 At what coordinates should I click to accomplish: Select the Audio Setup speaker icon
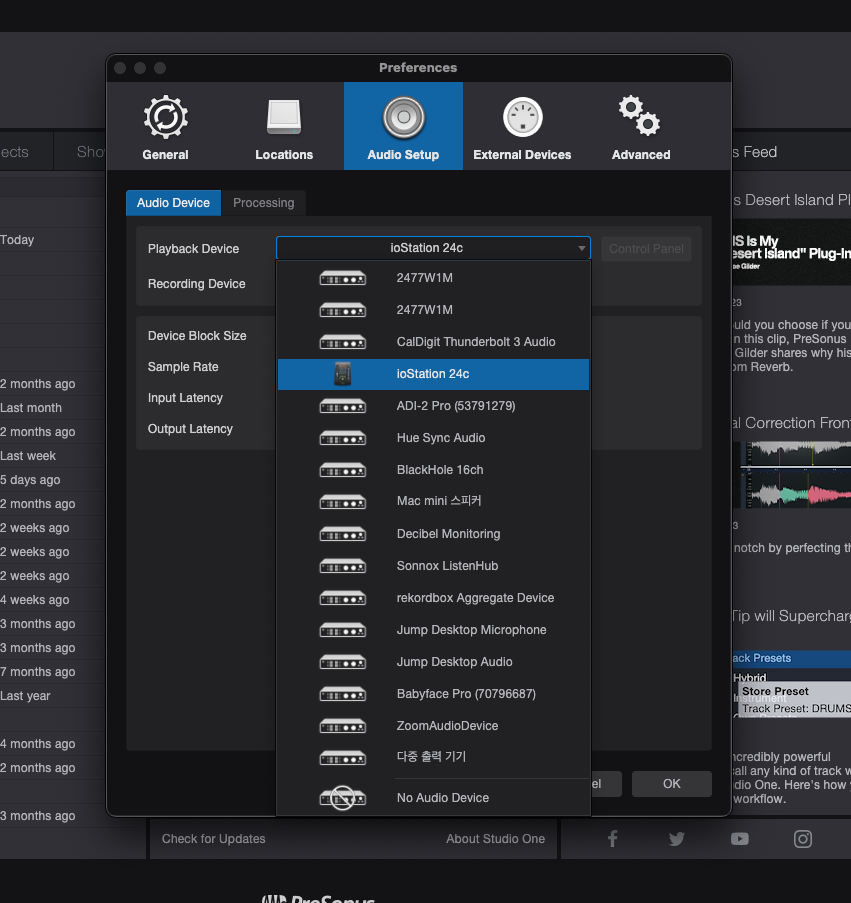pos(404,117)
